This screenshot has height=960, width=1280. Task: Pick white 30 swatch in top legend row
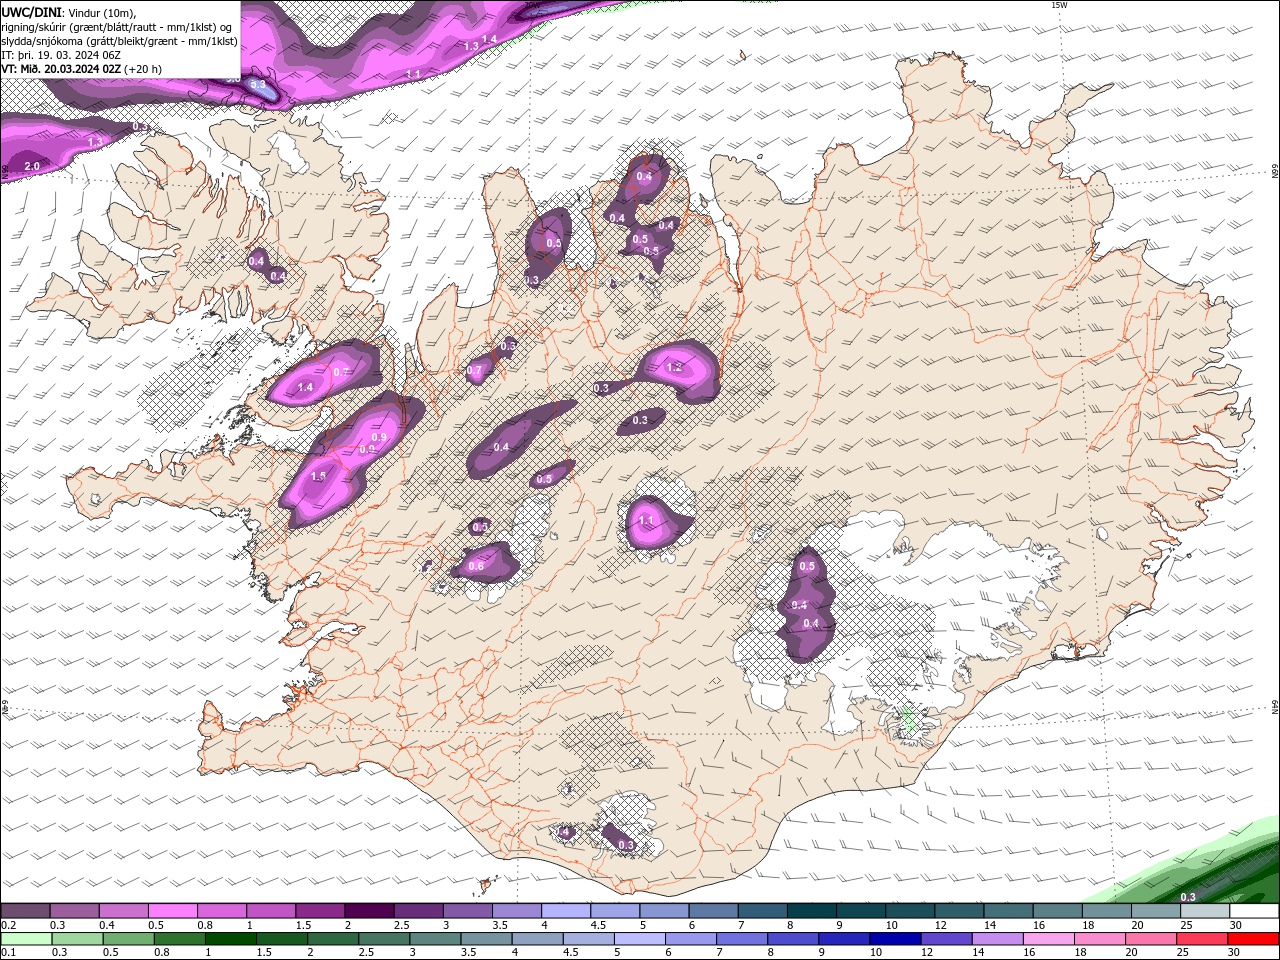pyautogui.click(x=1253, y=911)
